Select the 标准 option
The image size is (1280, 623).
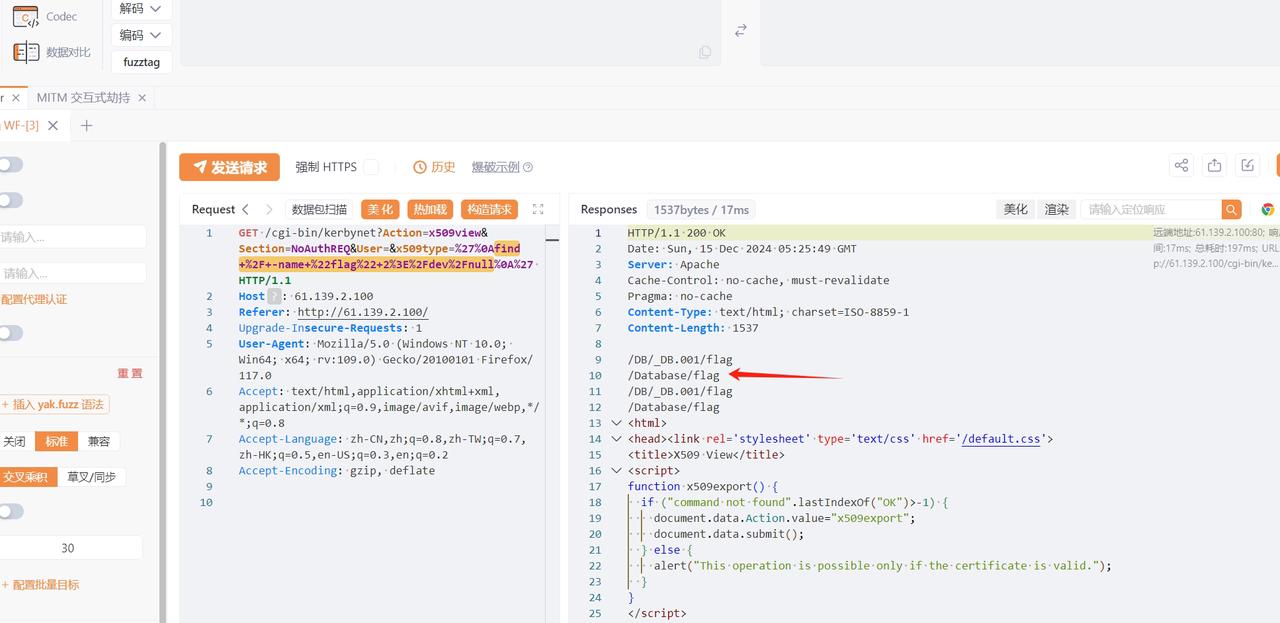(56, 441)
